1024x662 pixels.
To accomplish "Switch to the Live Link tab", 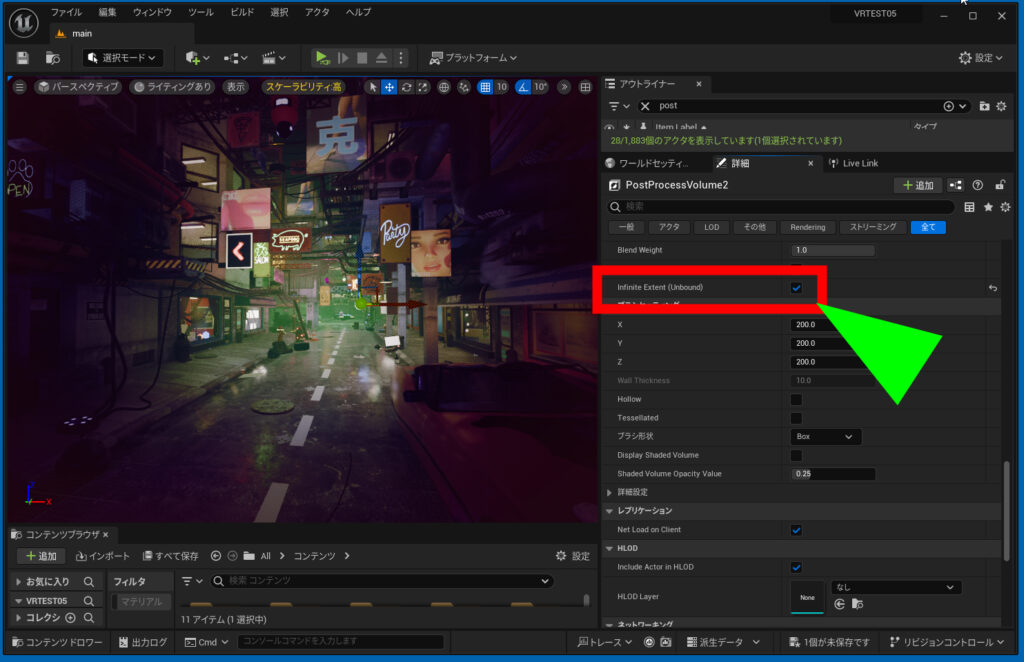I will point(860,162).
